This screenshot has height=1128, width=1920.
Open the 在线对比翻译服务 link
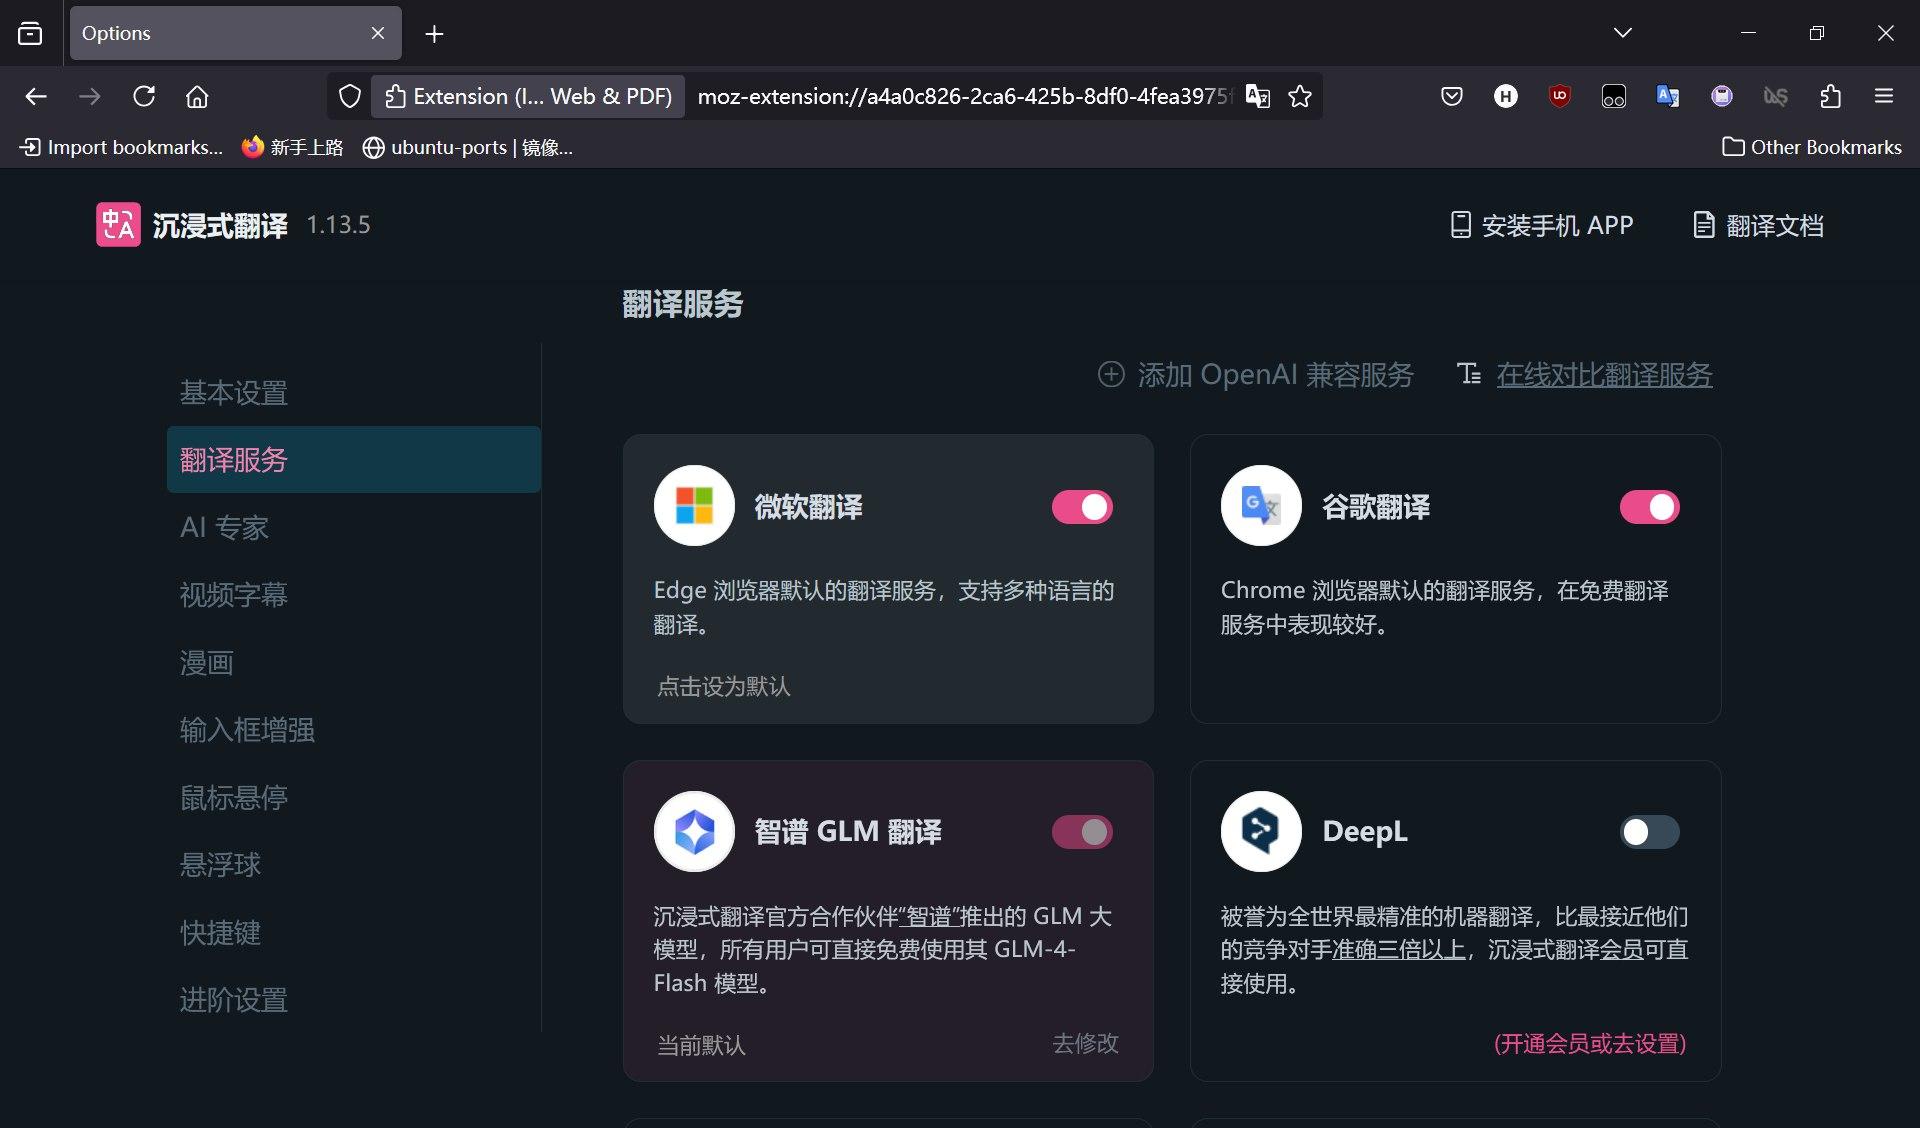click(x=1604, y=375)
